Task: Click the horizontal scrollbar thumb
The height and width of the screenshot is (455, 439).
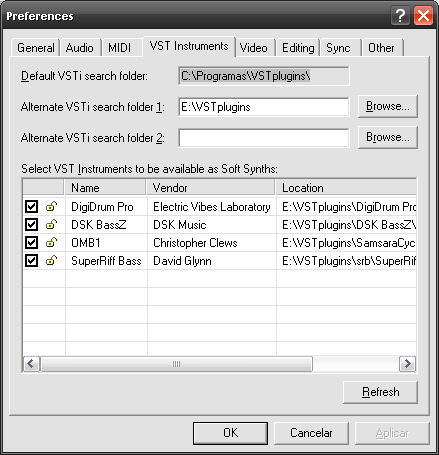Action: (176, 364)
